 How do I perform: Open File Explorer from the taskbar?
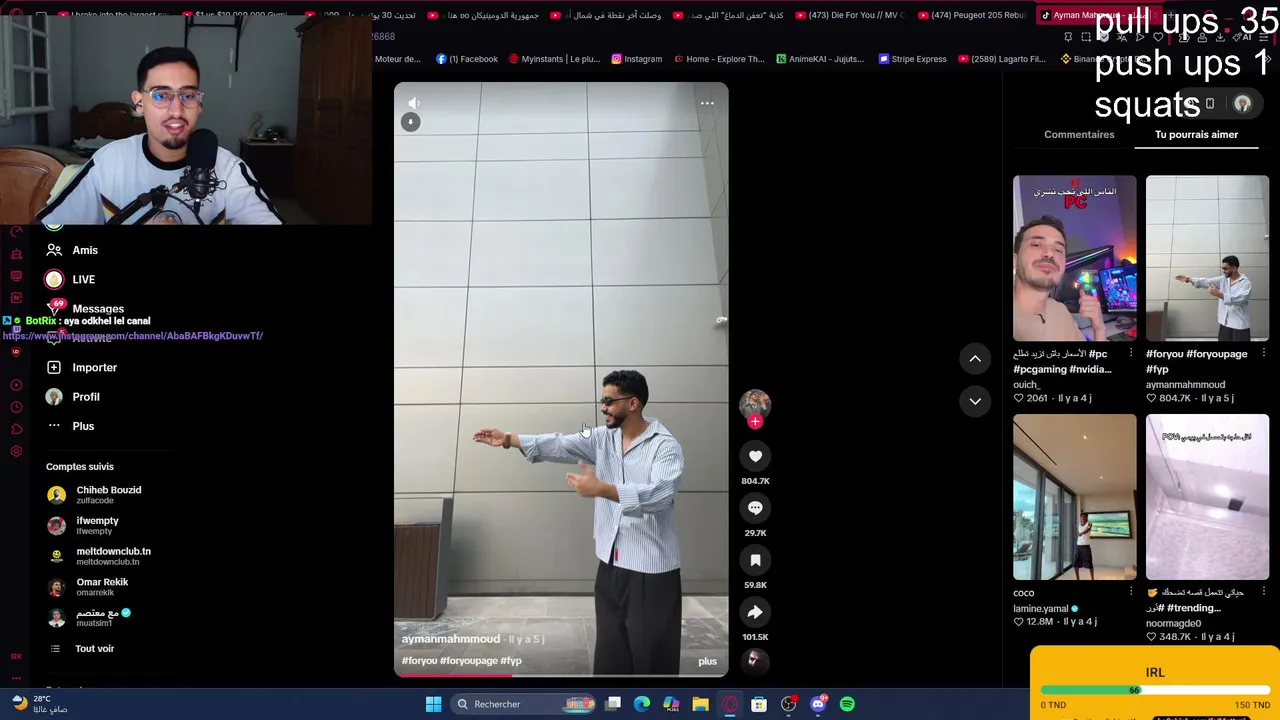tap(701, 704)
